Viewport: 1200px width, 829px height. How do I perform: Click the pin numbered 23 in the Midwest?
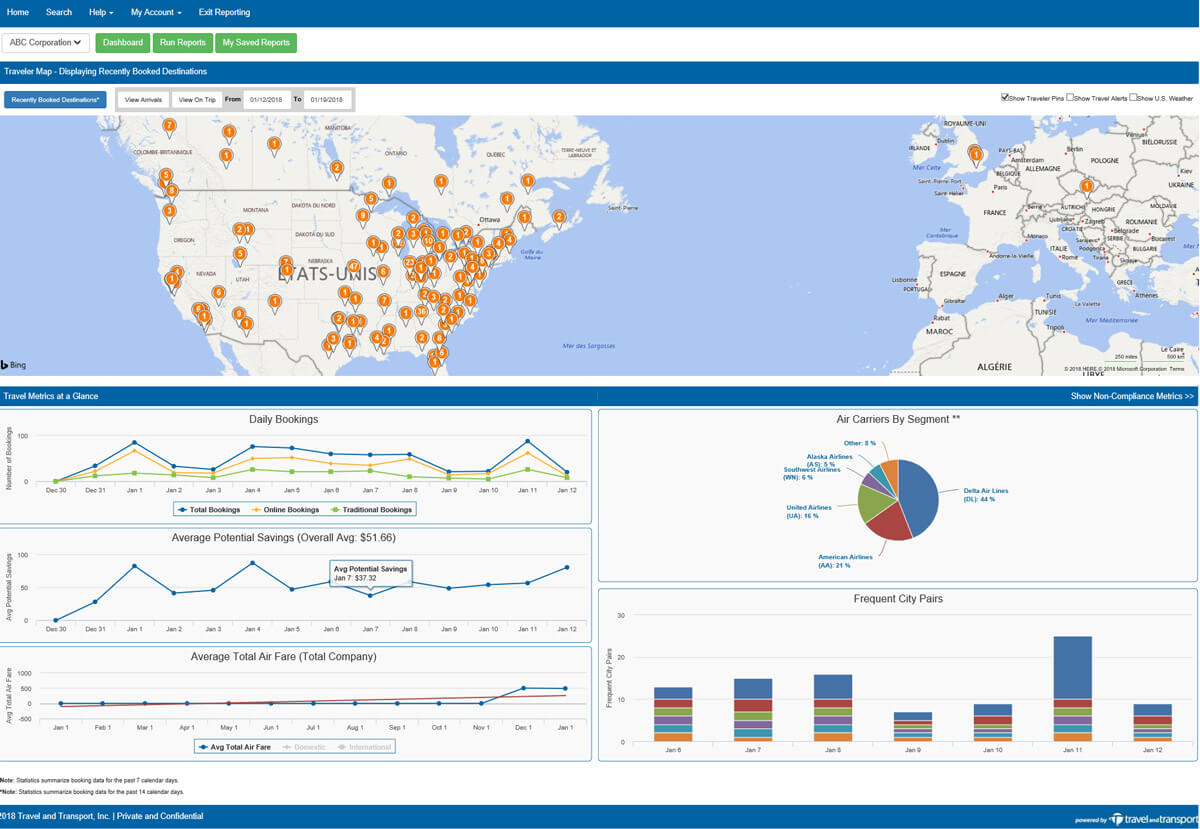(409, 262)
